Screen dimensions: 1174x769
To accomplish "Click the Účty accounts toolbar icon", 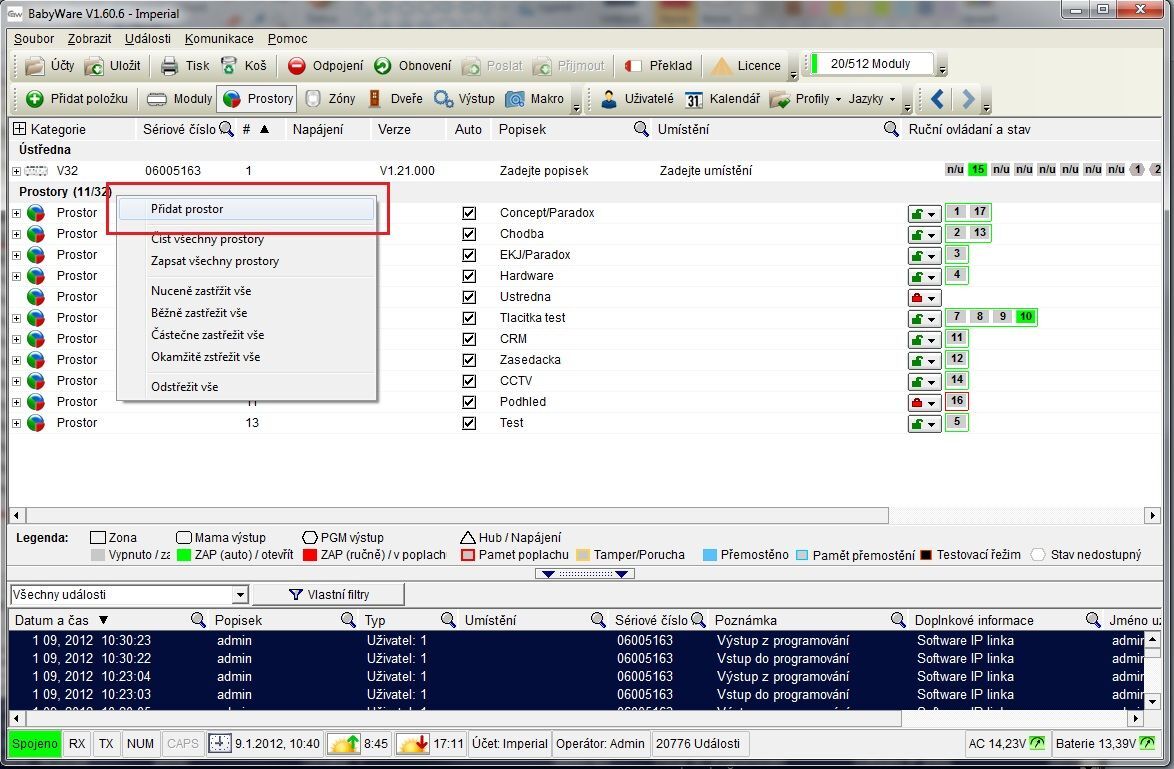I will point(36,66).
